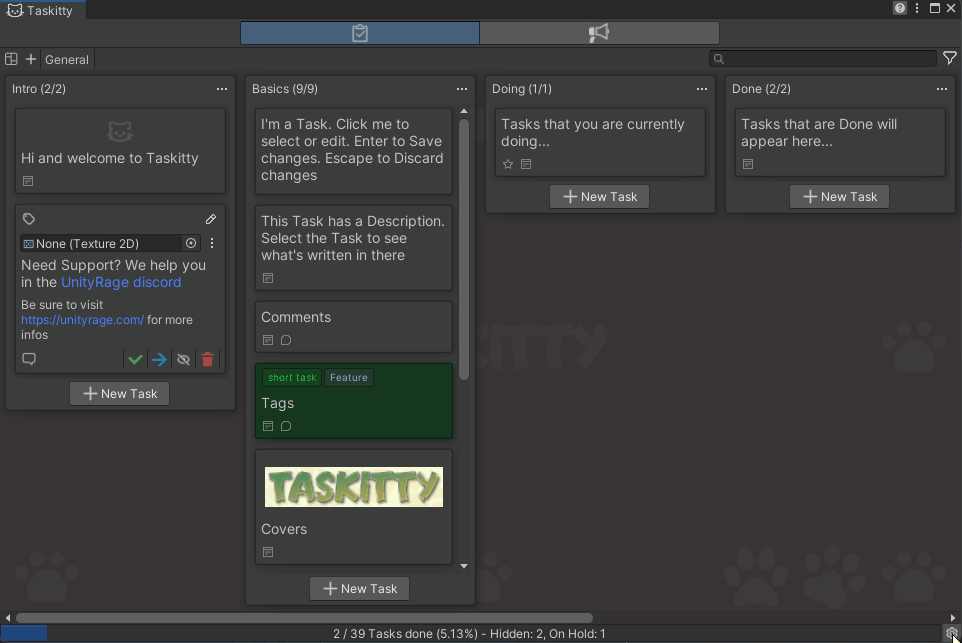
Task: Click Basics column scroll up arrow
Action: (x=464, y=112)
